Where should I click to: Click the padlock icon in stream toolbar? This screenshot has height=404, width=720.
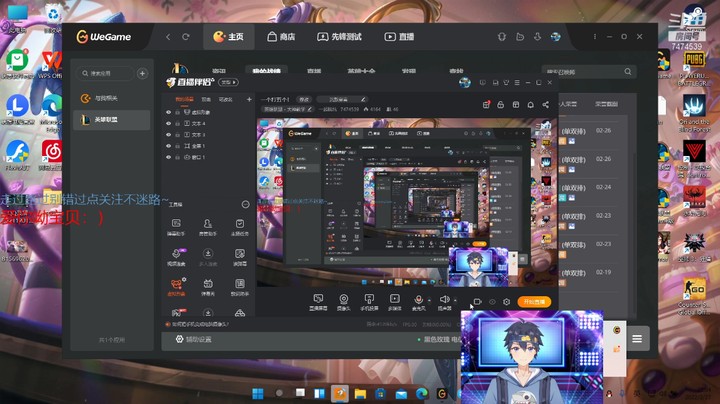click(x=501, y=105)
